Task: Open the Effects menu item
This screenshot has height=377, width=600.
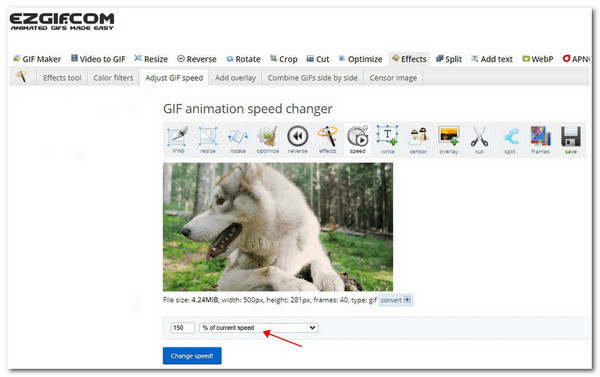Action: [x=409, y=59]
